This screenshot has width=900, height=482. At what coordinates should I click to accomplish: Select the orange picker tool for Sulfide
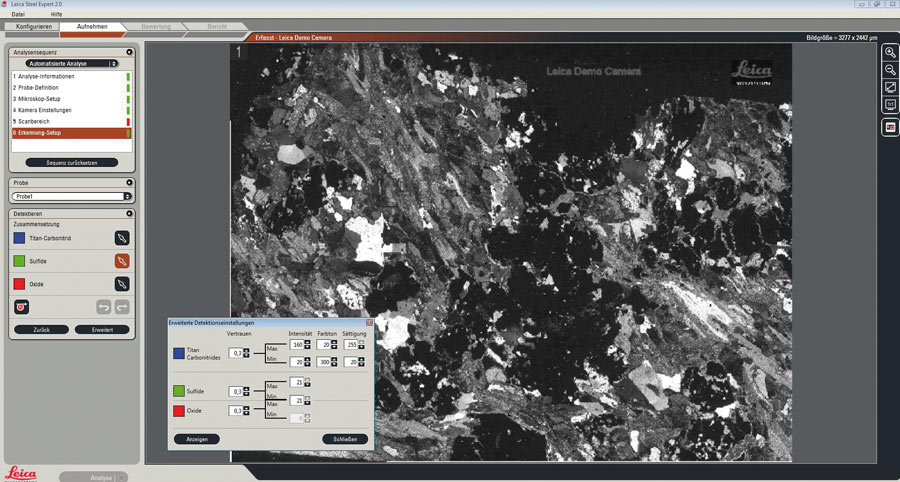pyautogui.click(x=121, y=261)
